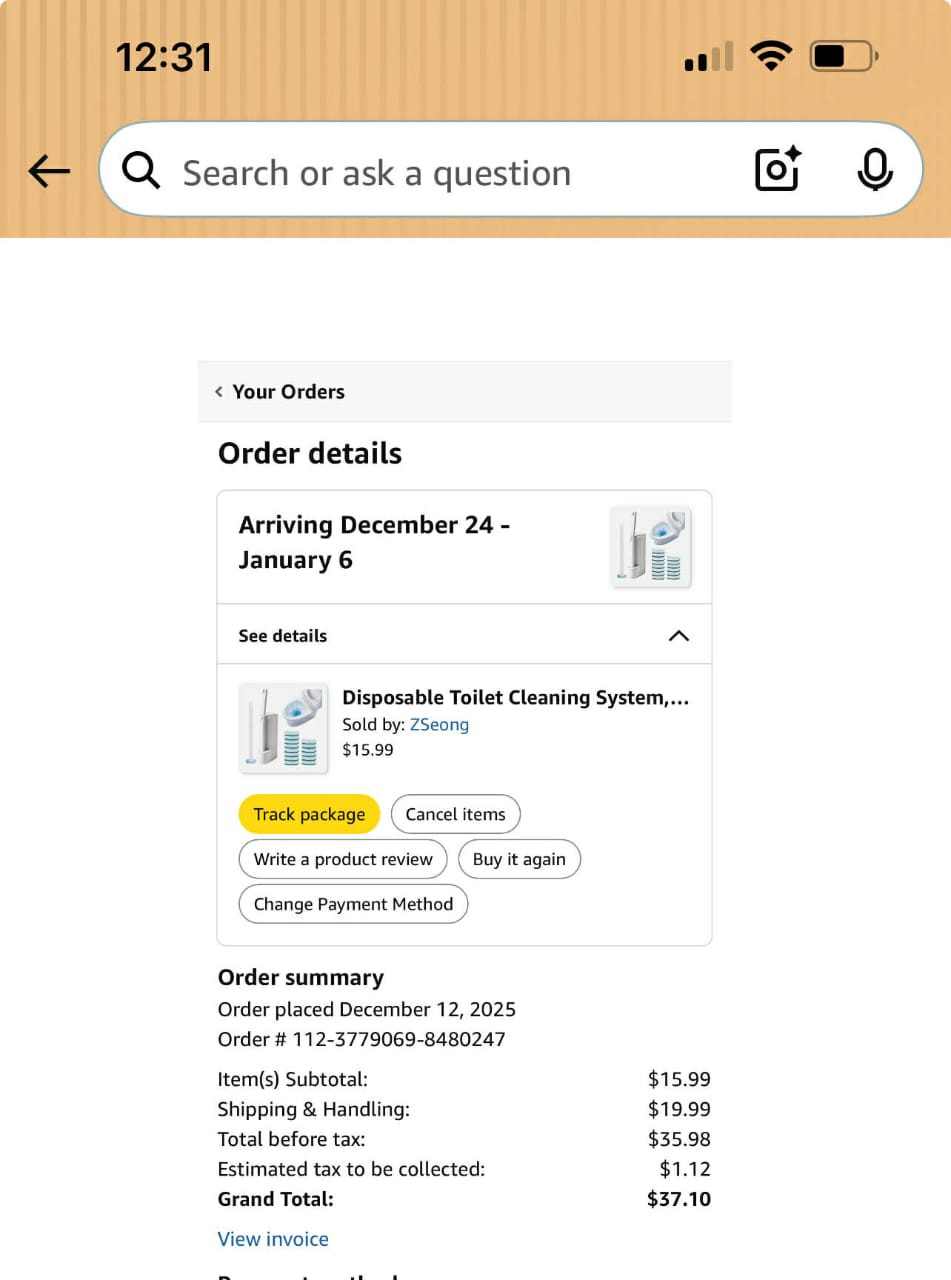
Task: Open the View invoice link
Action: click(x=273, y=1239)
